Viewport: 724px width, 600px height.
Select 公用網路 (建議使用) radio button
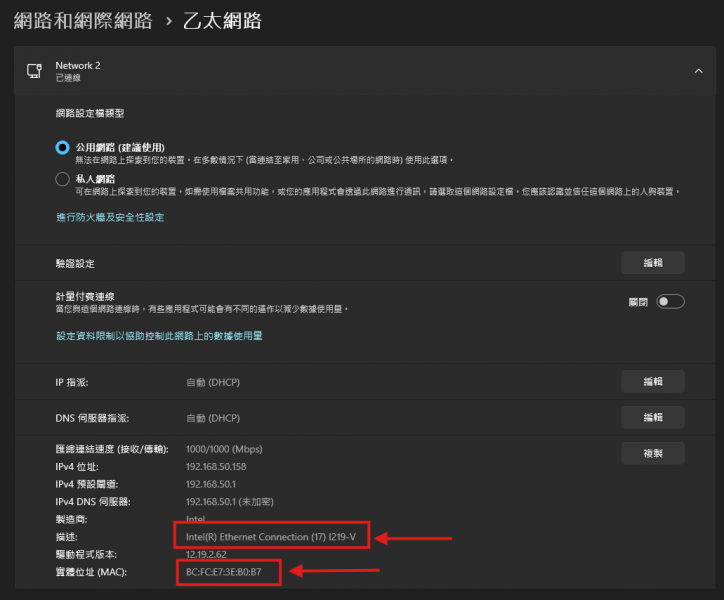62,148
